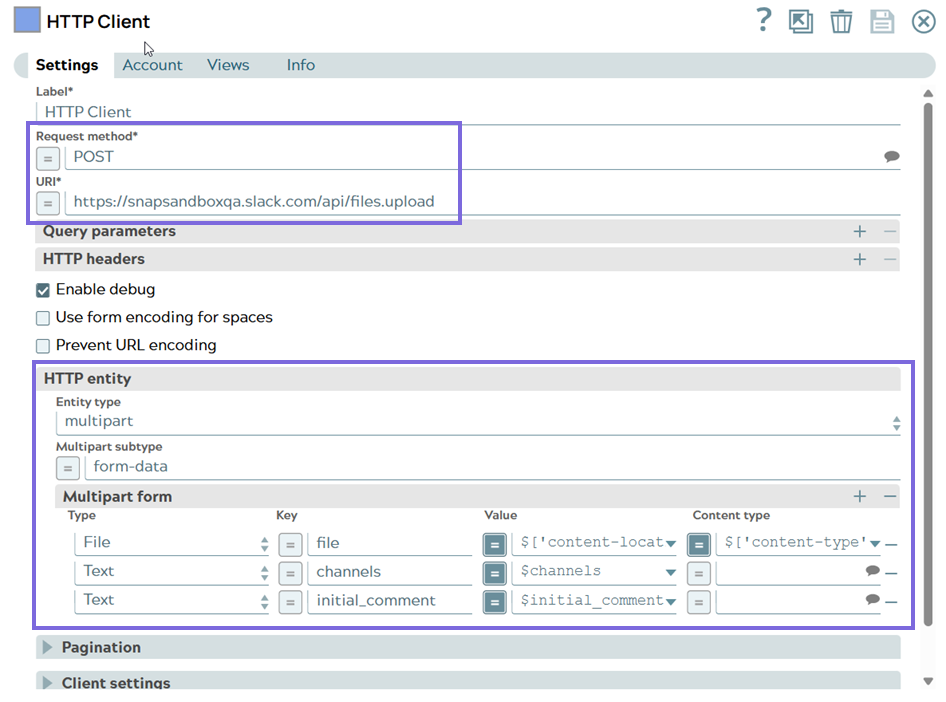This screenshot has height=702, width=946.
Task: Uncheck the Enable debug checkbox
Action: click(x=43, y=290)
